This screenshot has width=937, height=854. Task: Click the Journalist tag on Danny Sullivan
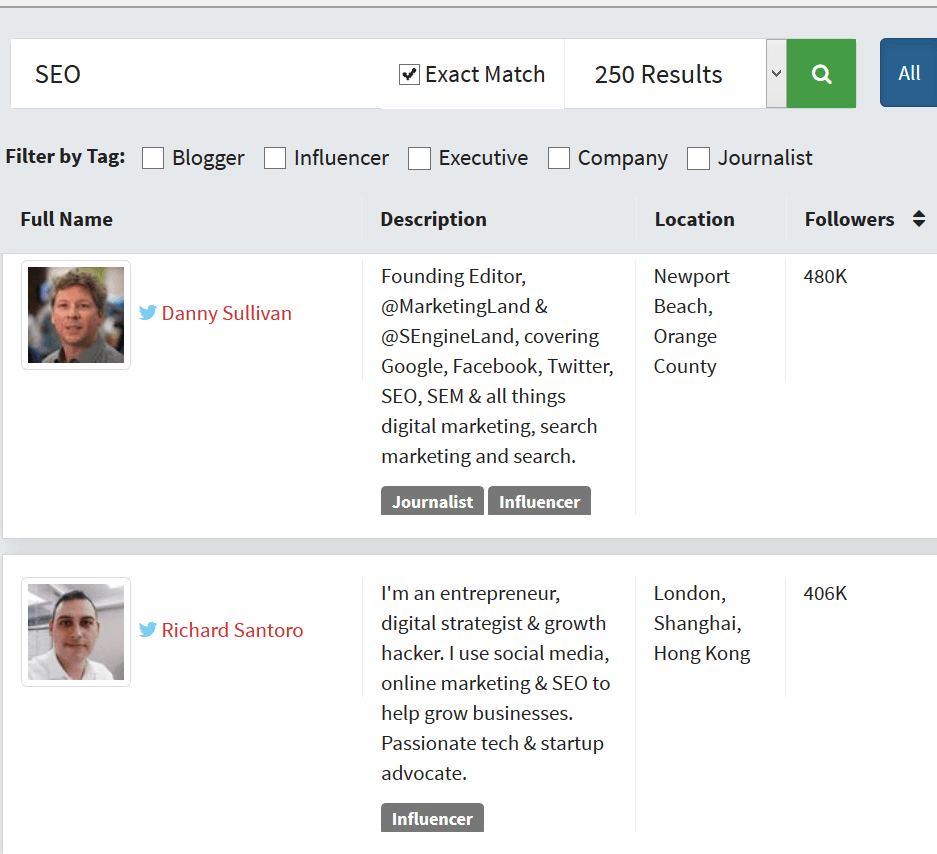click(x=432, y=501)
